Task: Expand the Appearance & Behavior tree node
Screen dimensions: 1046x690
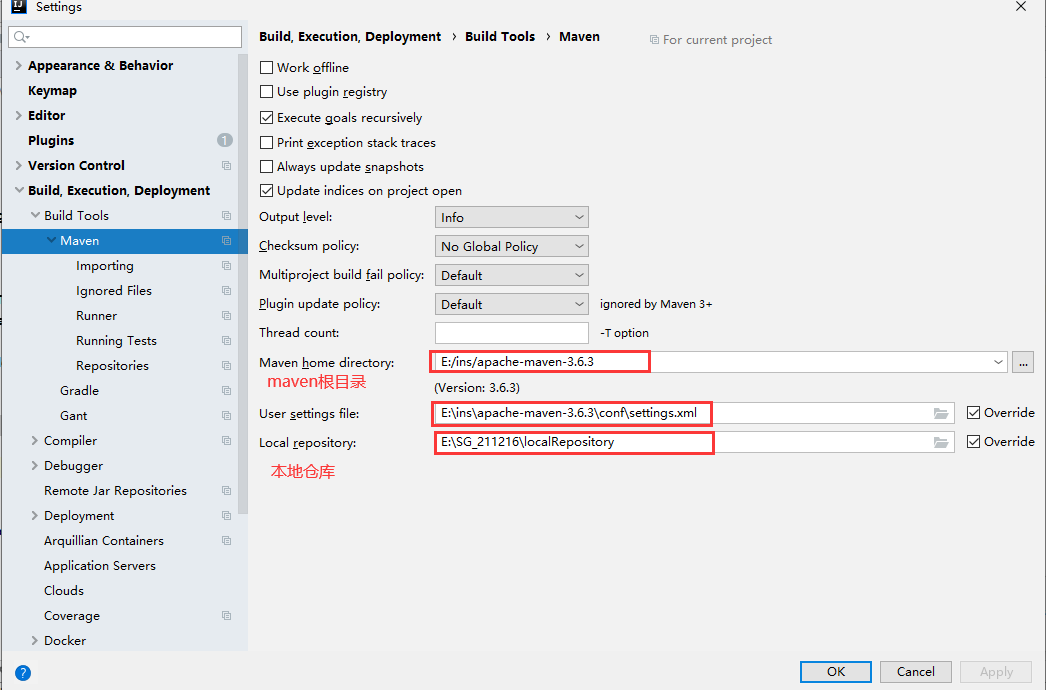Action: tap(19, 65)
